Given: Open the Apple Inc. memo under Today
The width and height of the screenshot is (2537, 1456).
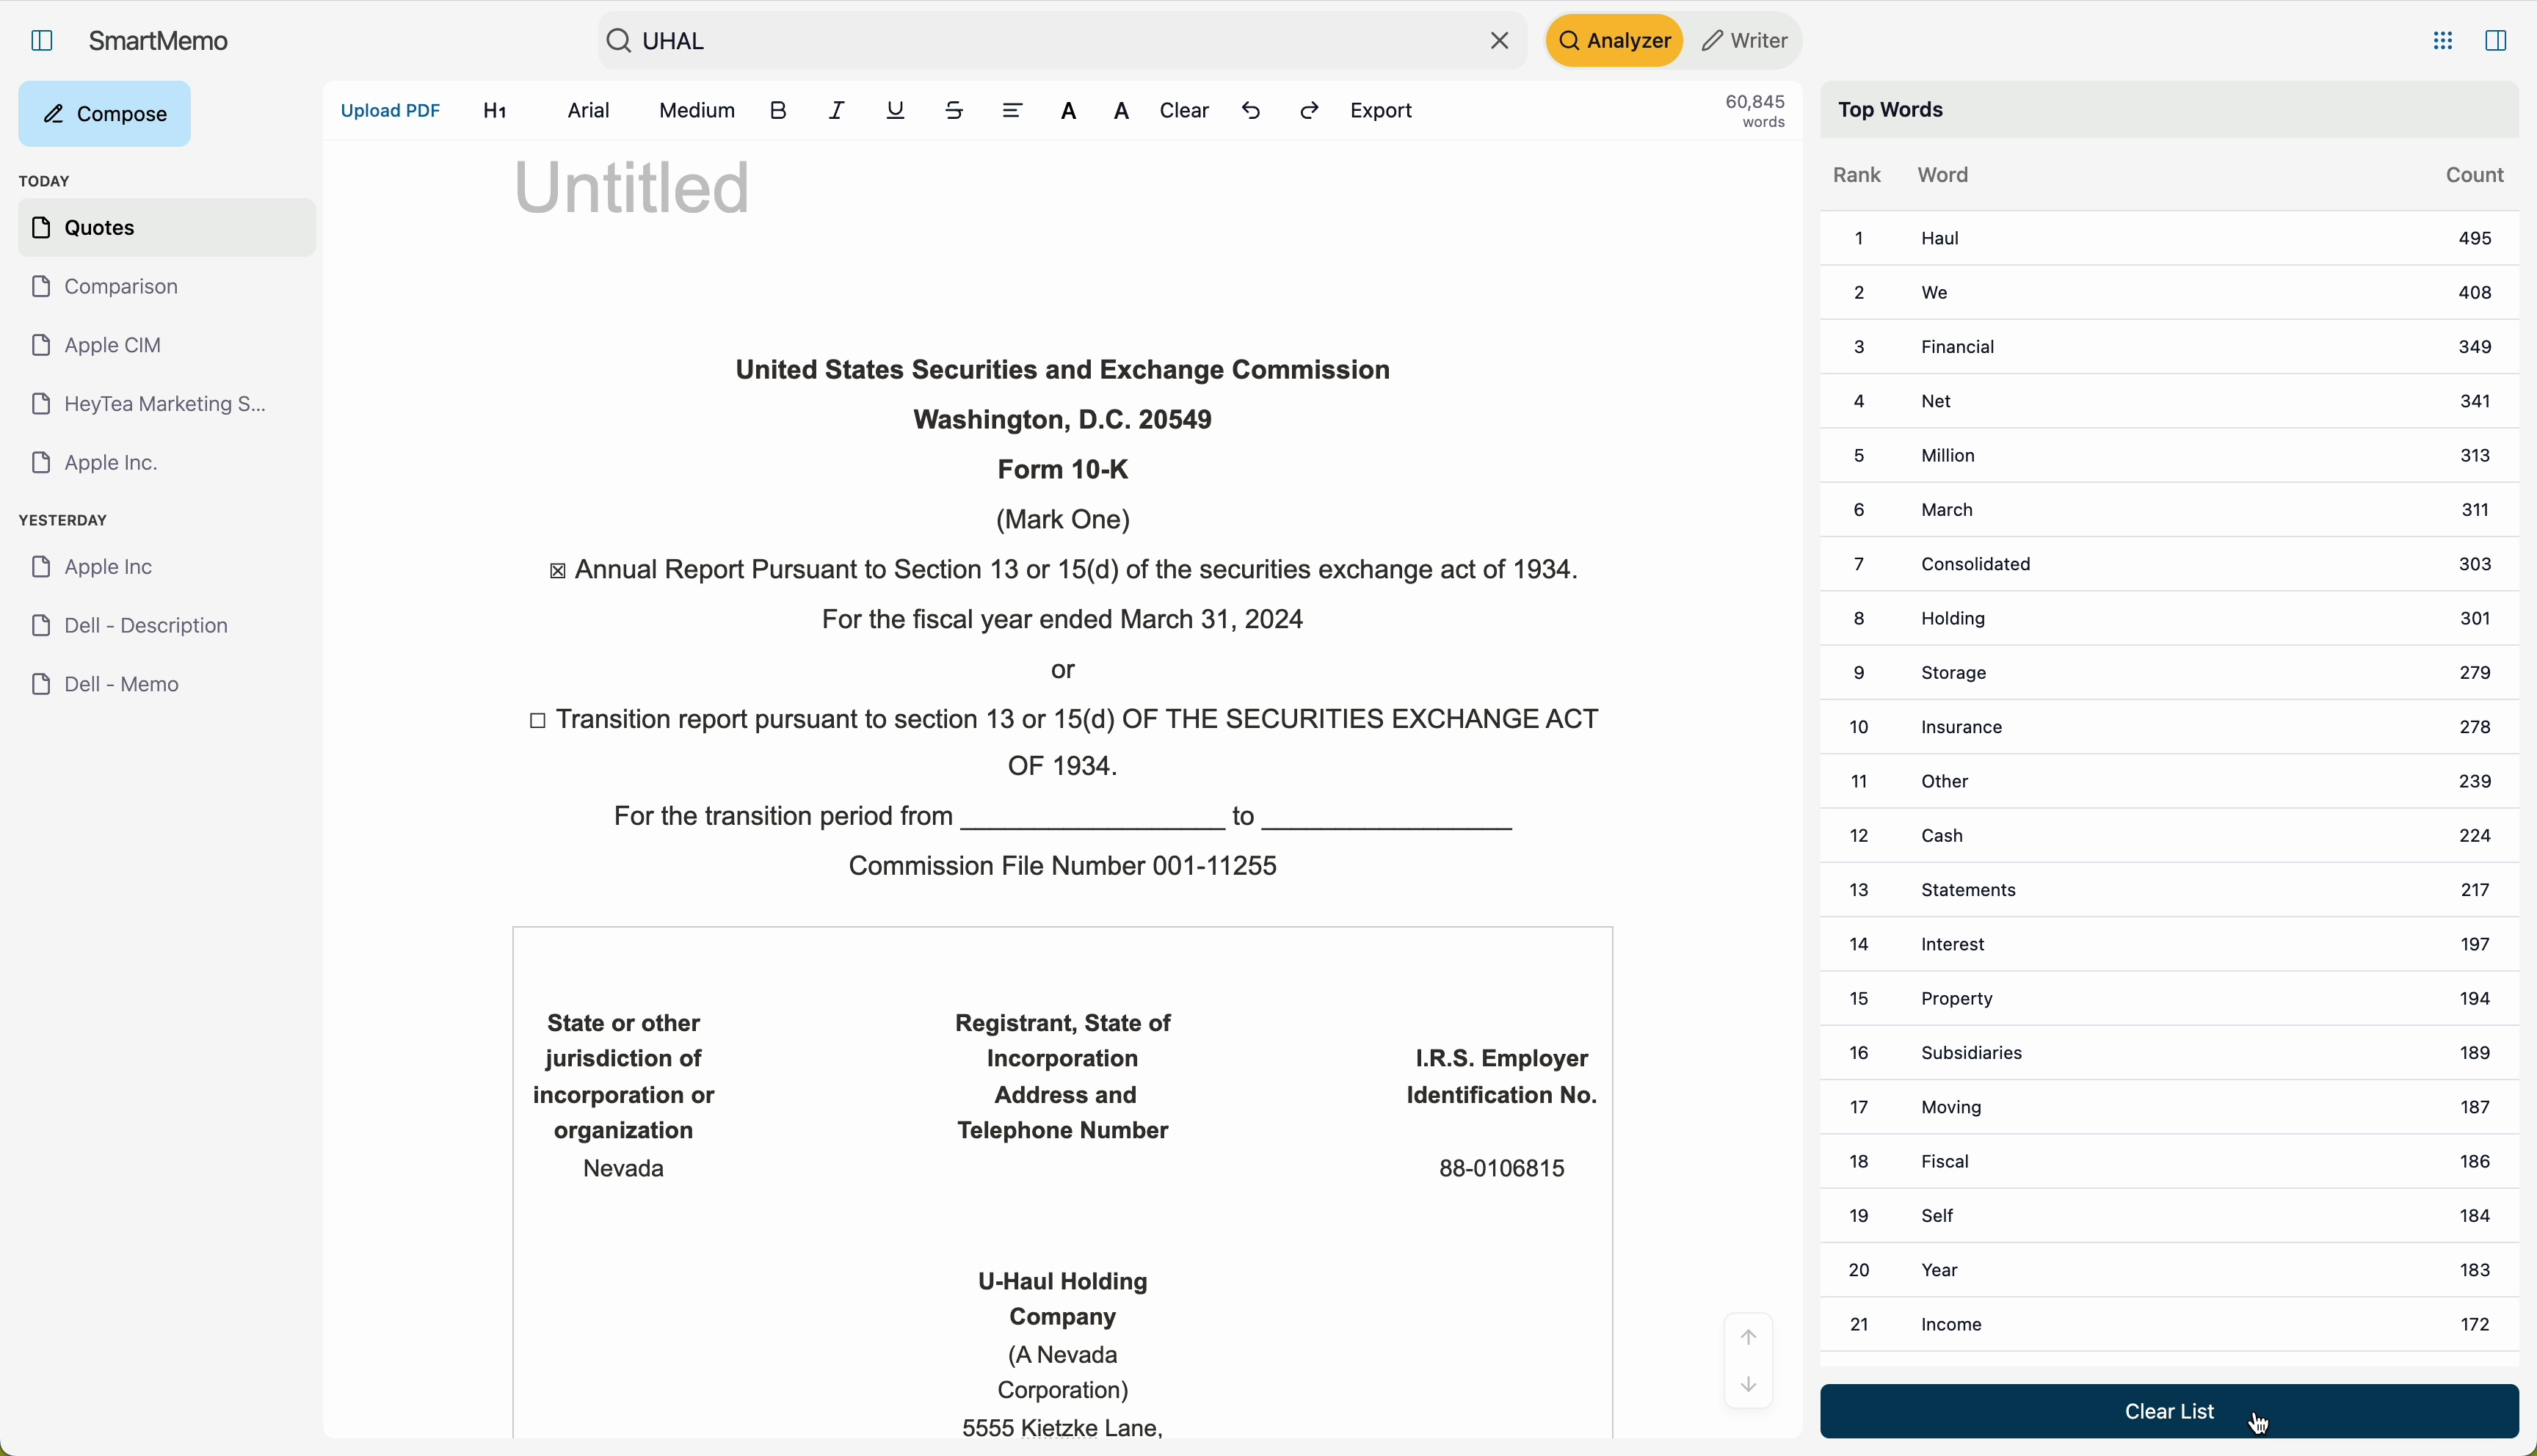Looking at the screenshot, I should tap(167, 463).
